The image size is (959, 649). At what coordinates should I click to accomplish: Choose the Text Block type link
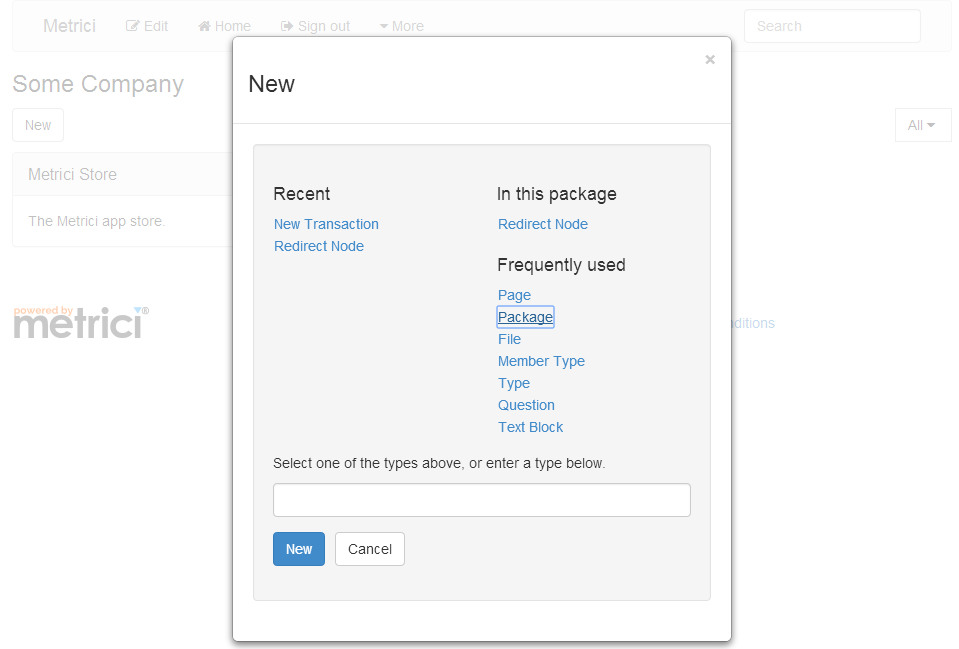[530, 427]
